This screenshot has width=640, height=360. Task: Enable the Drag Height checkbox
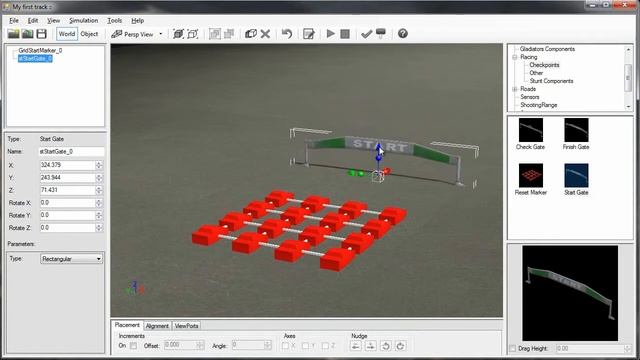[513, 349]
